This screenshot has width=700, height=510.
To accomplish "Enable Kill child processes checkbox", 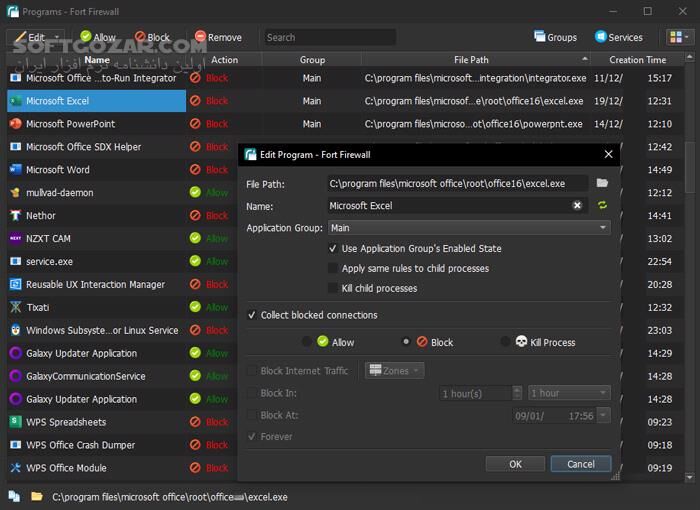I will (x=333, y=288).
